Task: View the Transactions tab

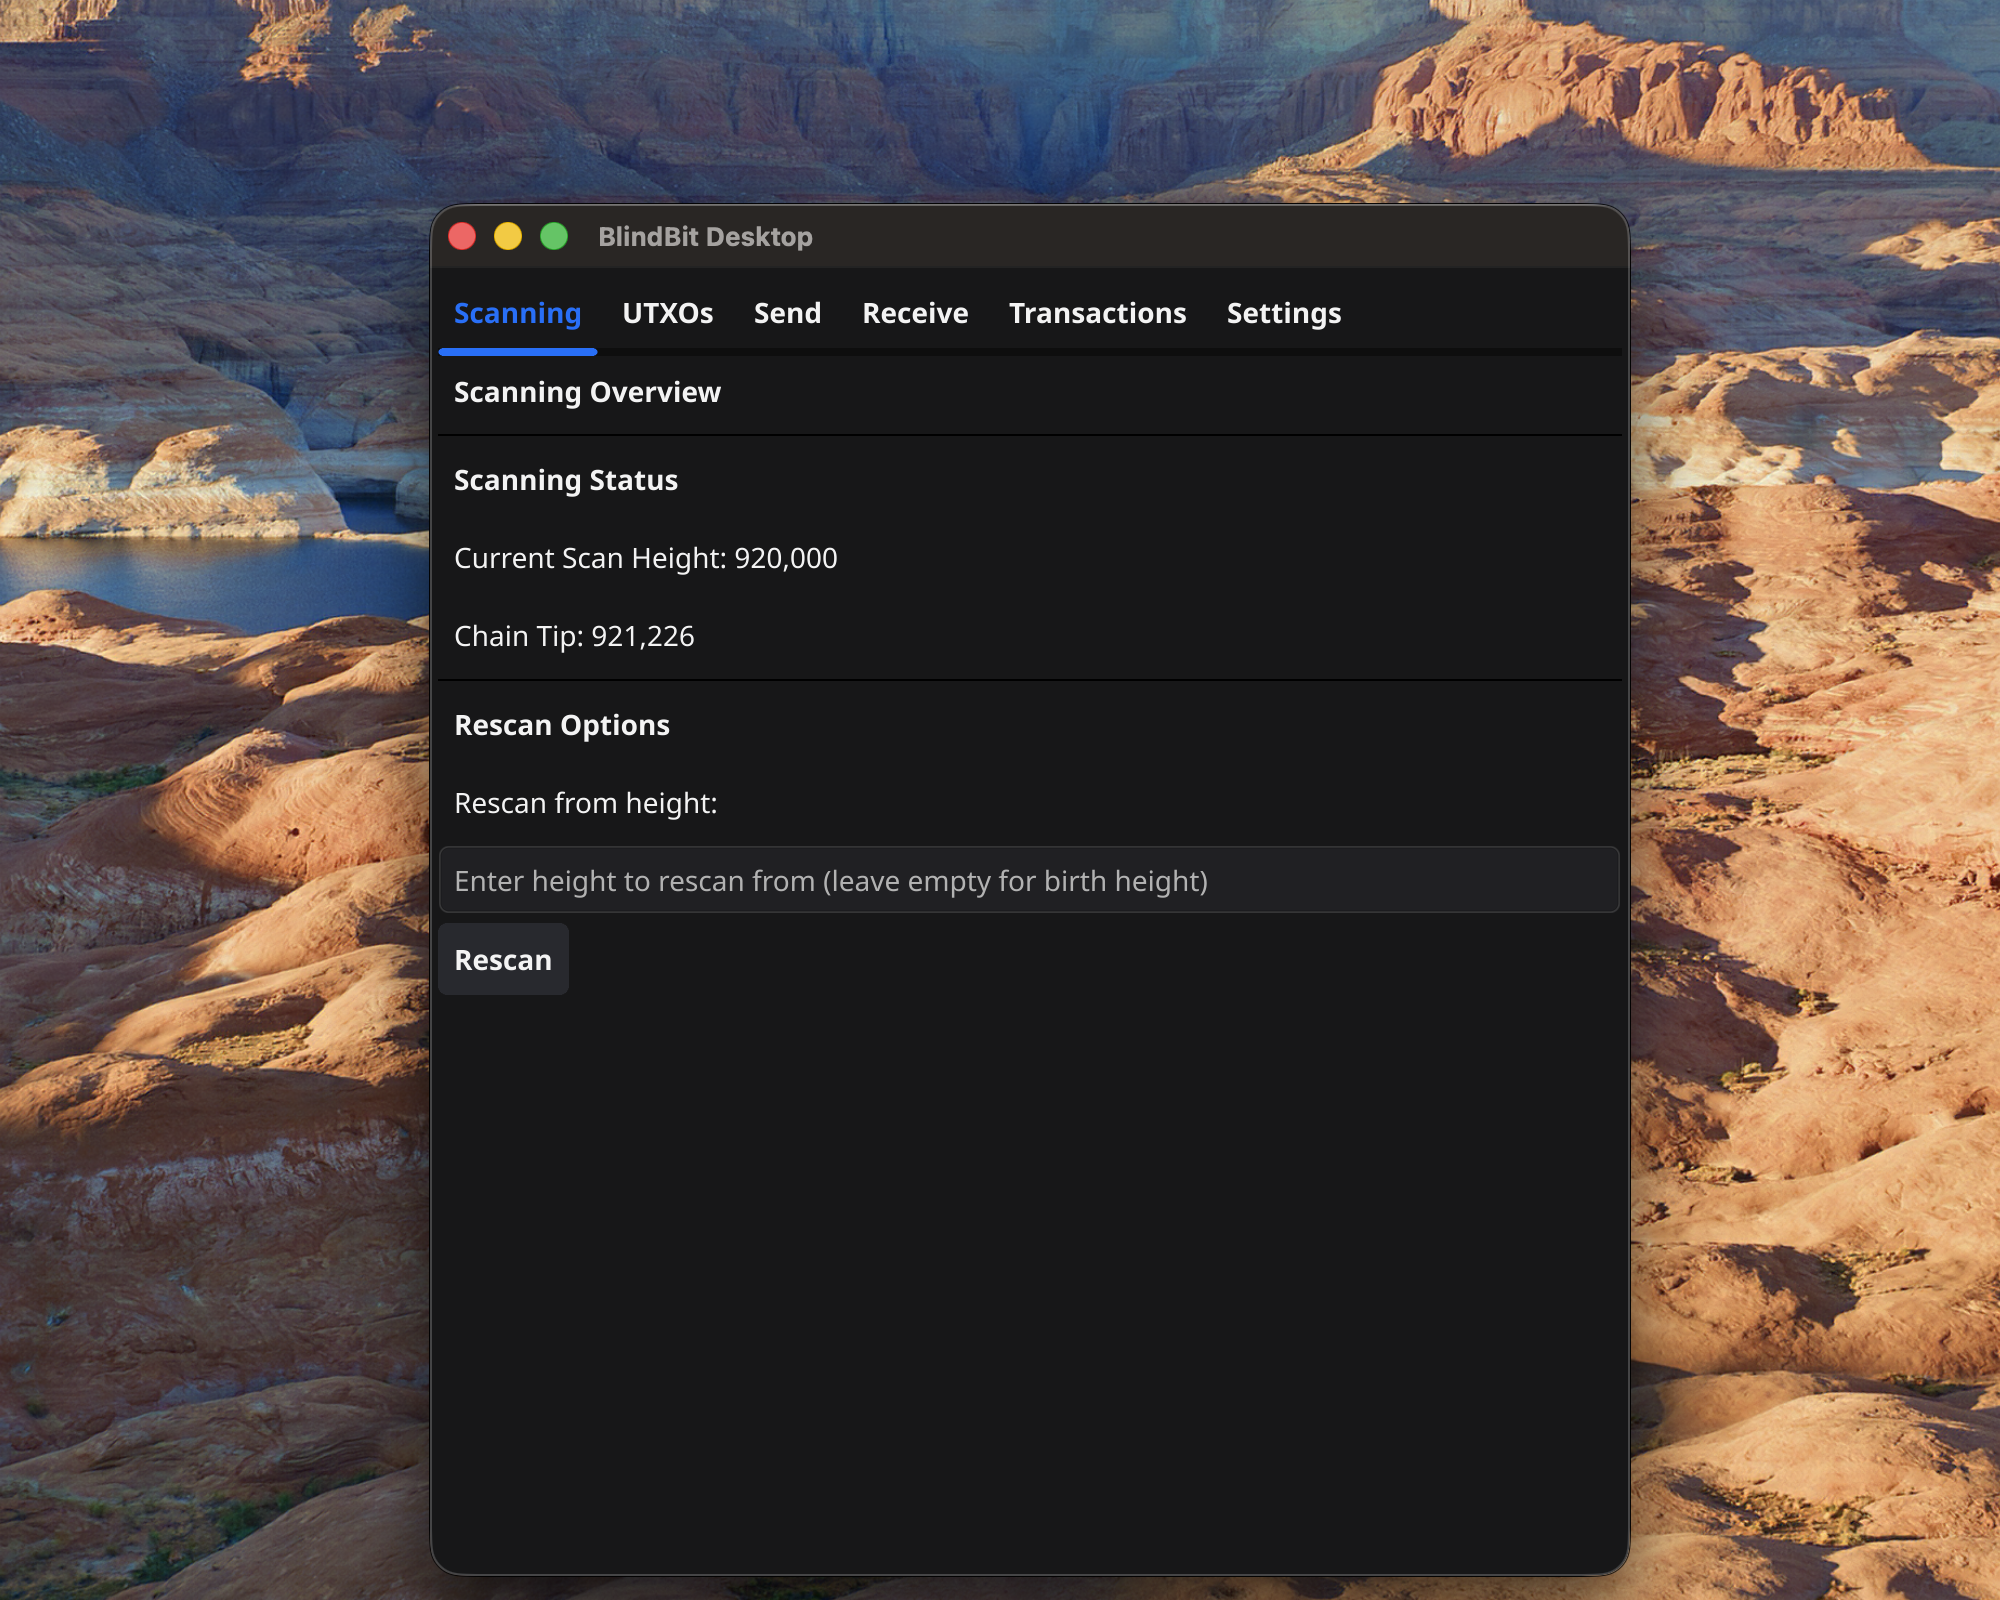Action: (x=1097, y=314)
